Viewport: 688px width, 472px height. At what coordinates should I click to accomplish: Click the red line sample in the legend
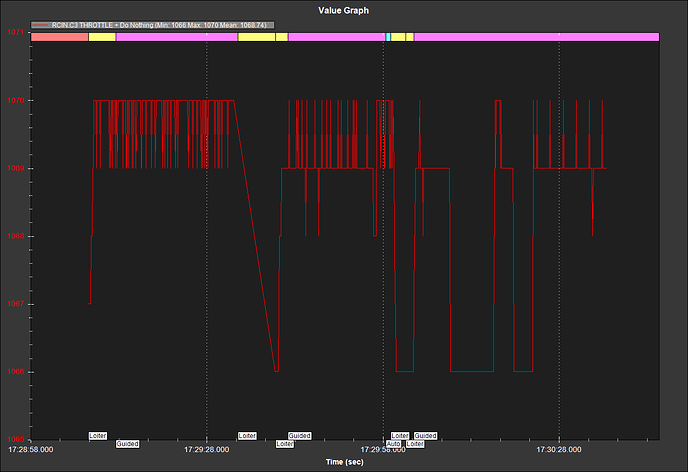click(x=44, y=24)
